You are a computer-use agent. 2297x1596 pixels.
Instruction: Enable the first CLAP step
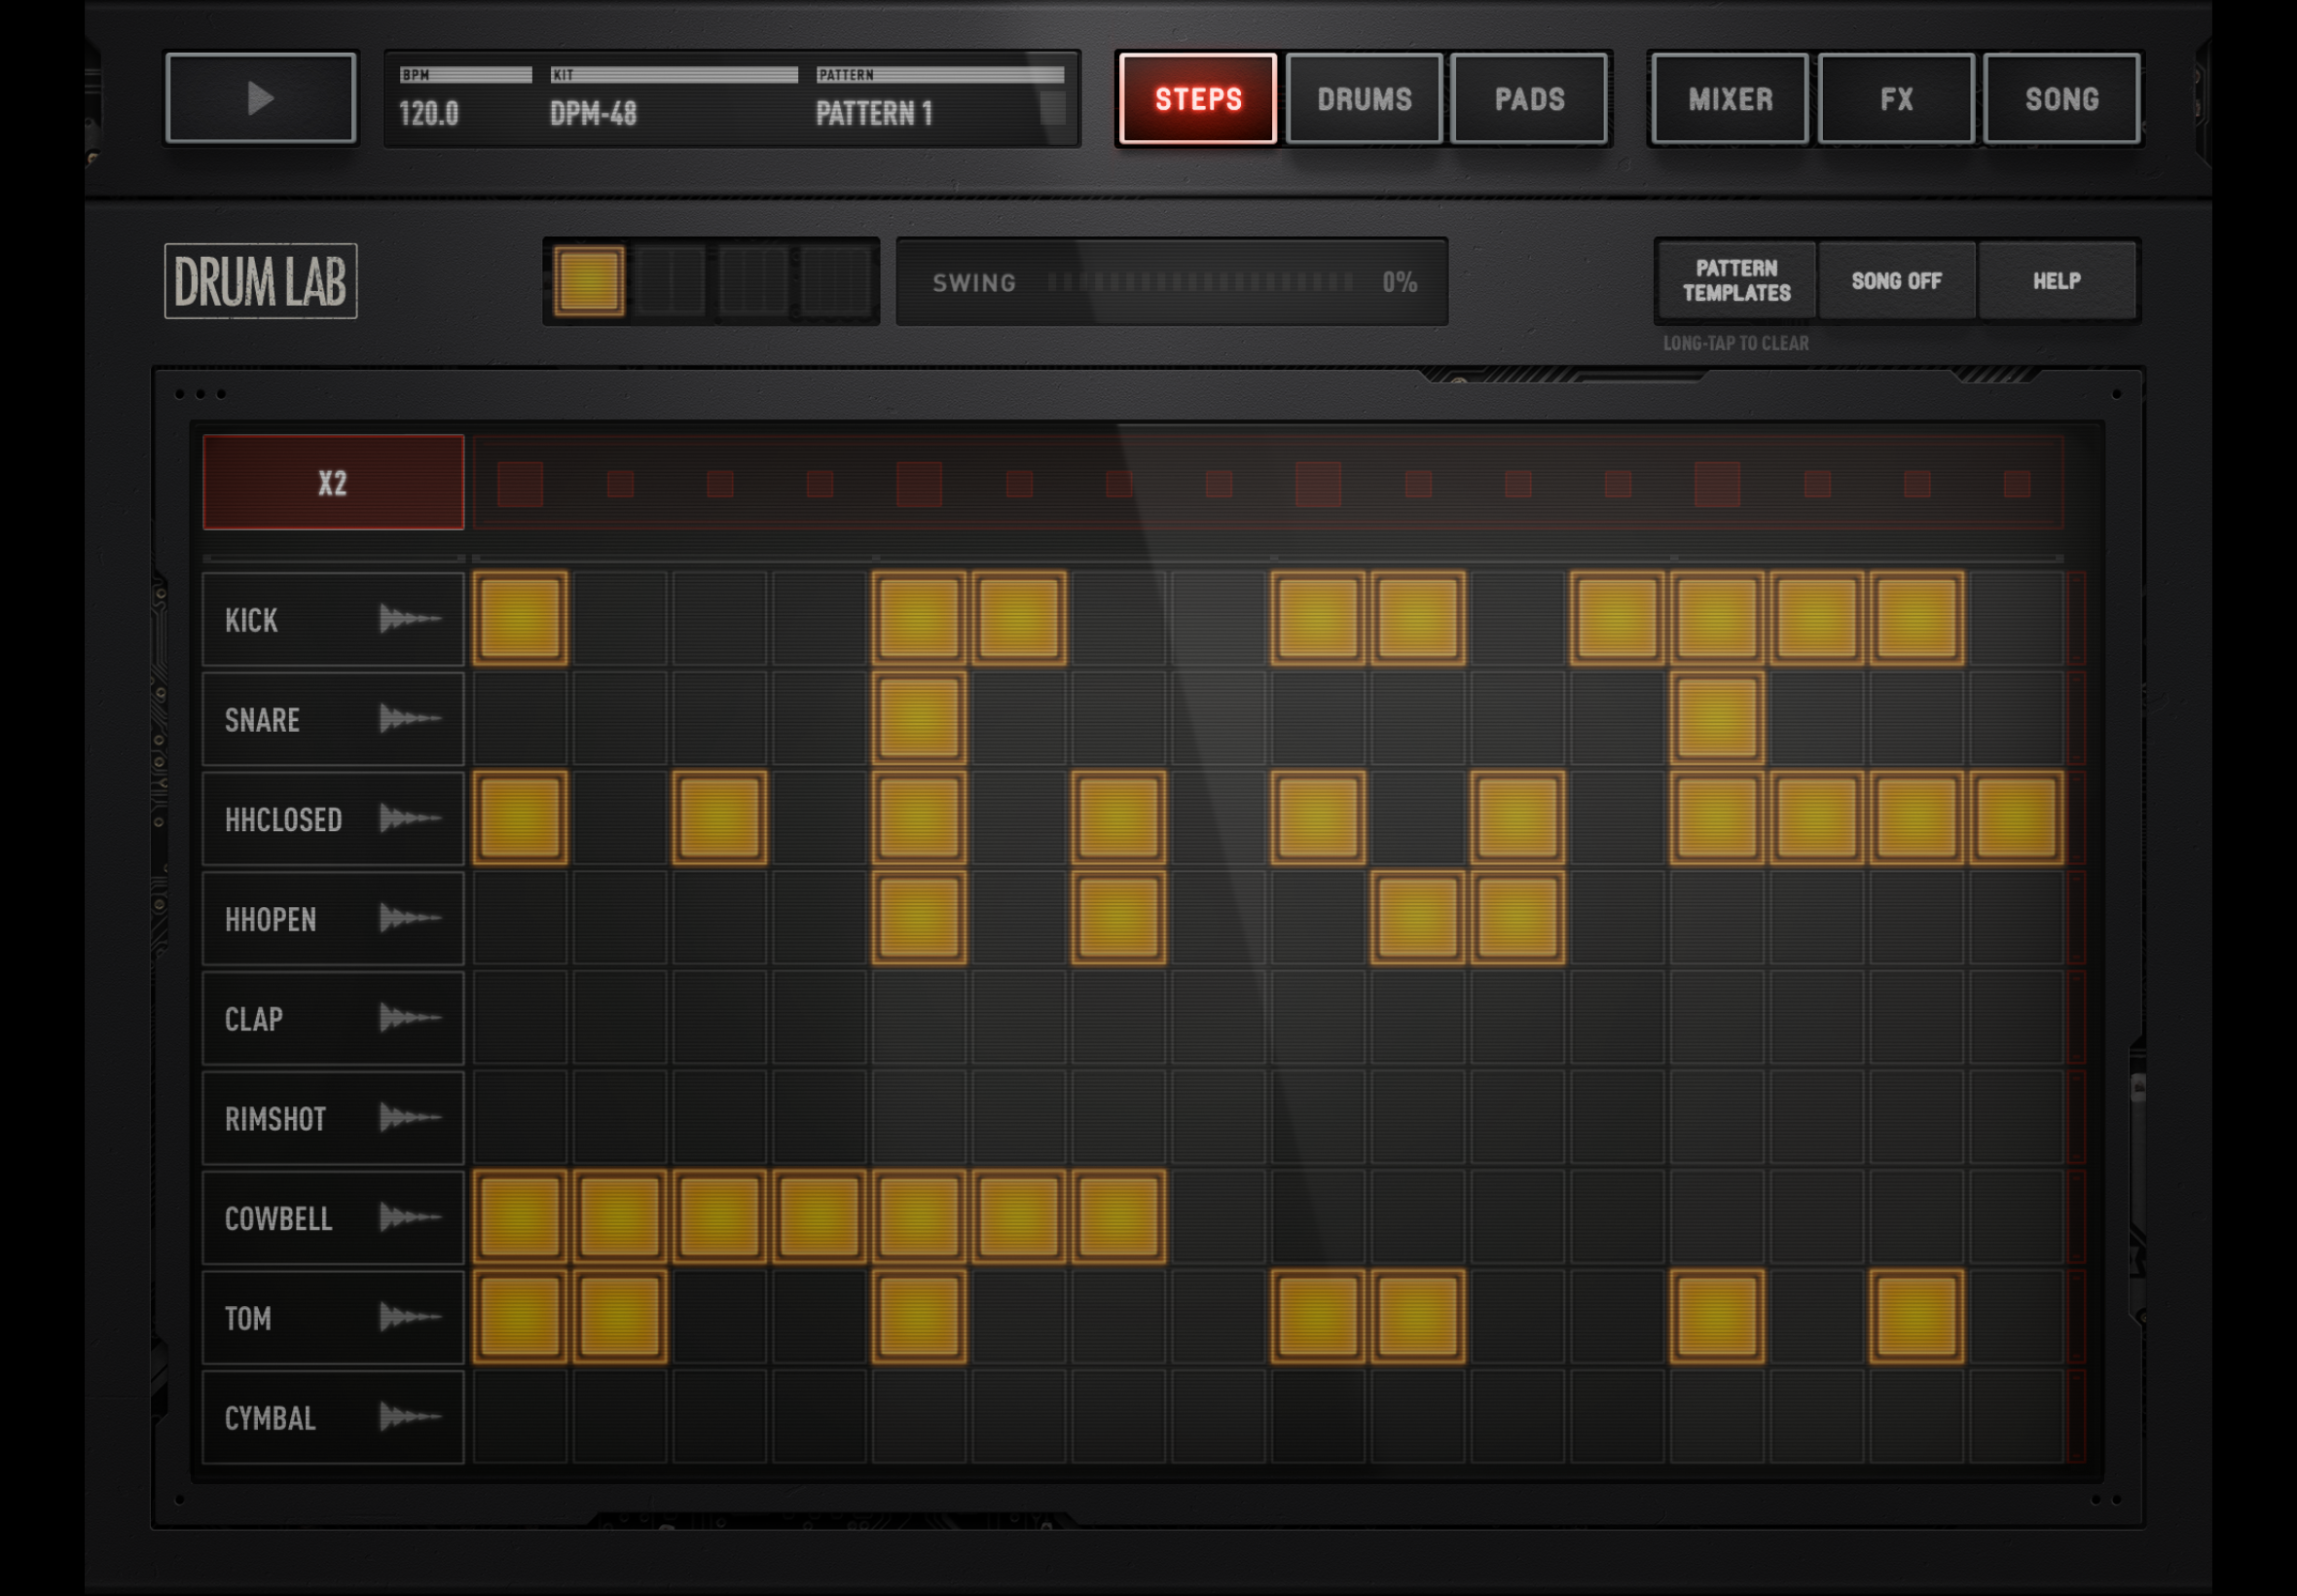(520, 1018)
